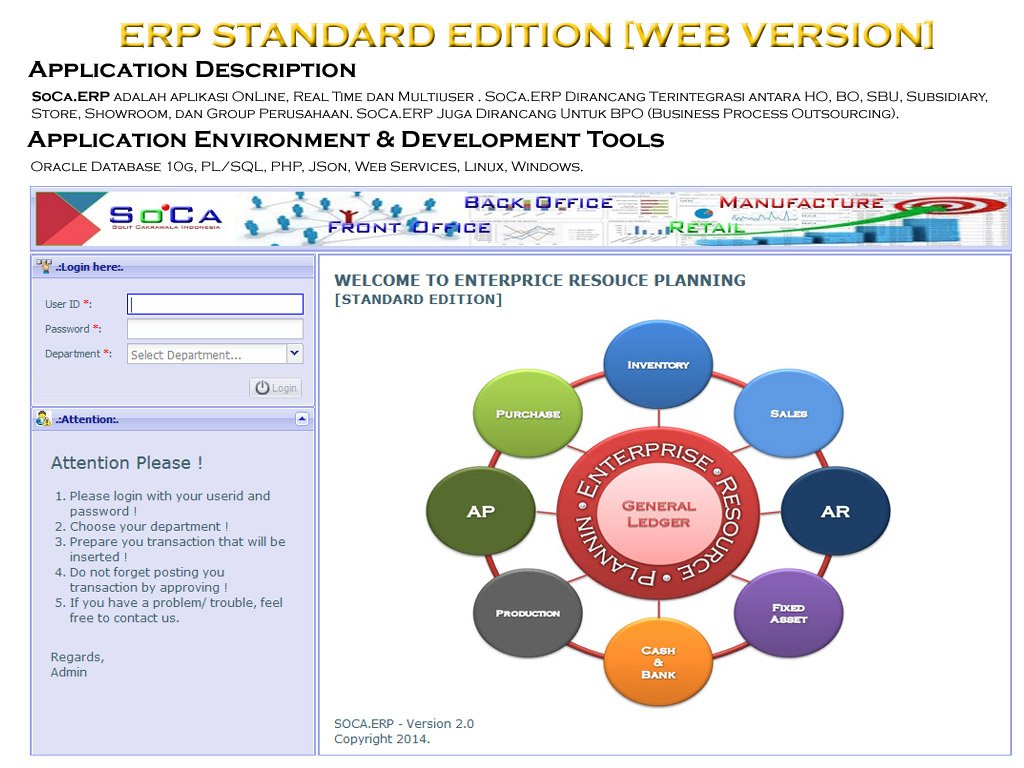The width and height of the screenshot is (1024, 768).
Task: Open the Production module circle
Action: pos(528,613)
